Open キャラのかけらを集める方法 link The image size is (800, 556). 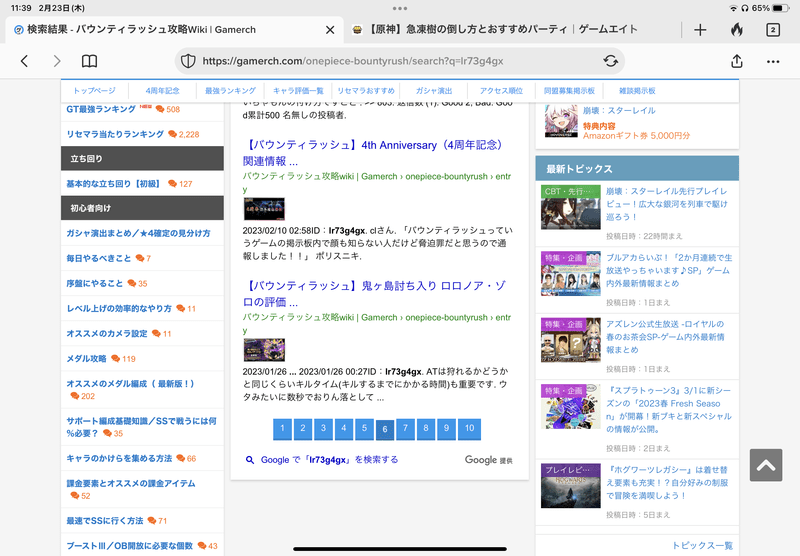(119, 458)
